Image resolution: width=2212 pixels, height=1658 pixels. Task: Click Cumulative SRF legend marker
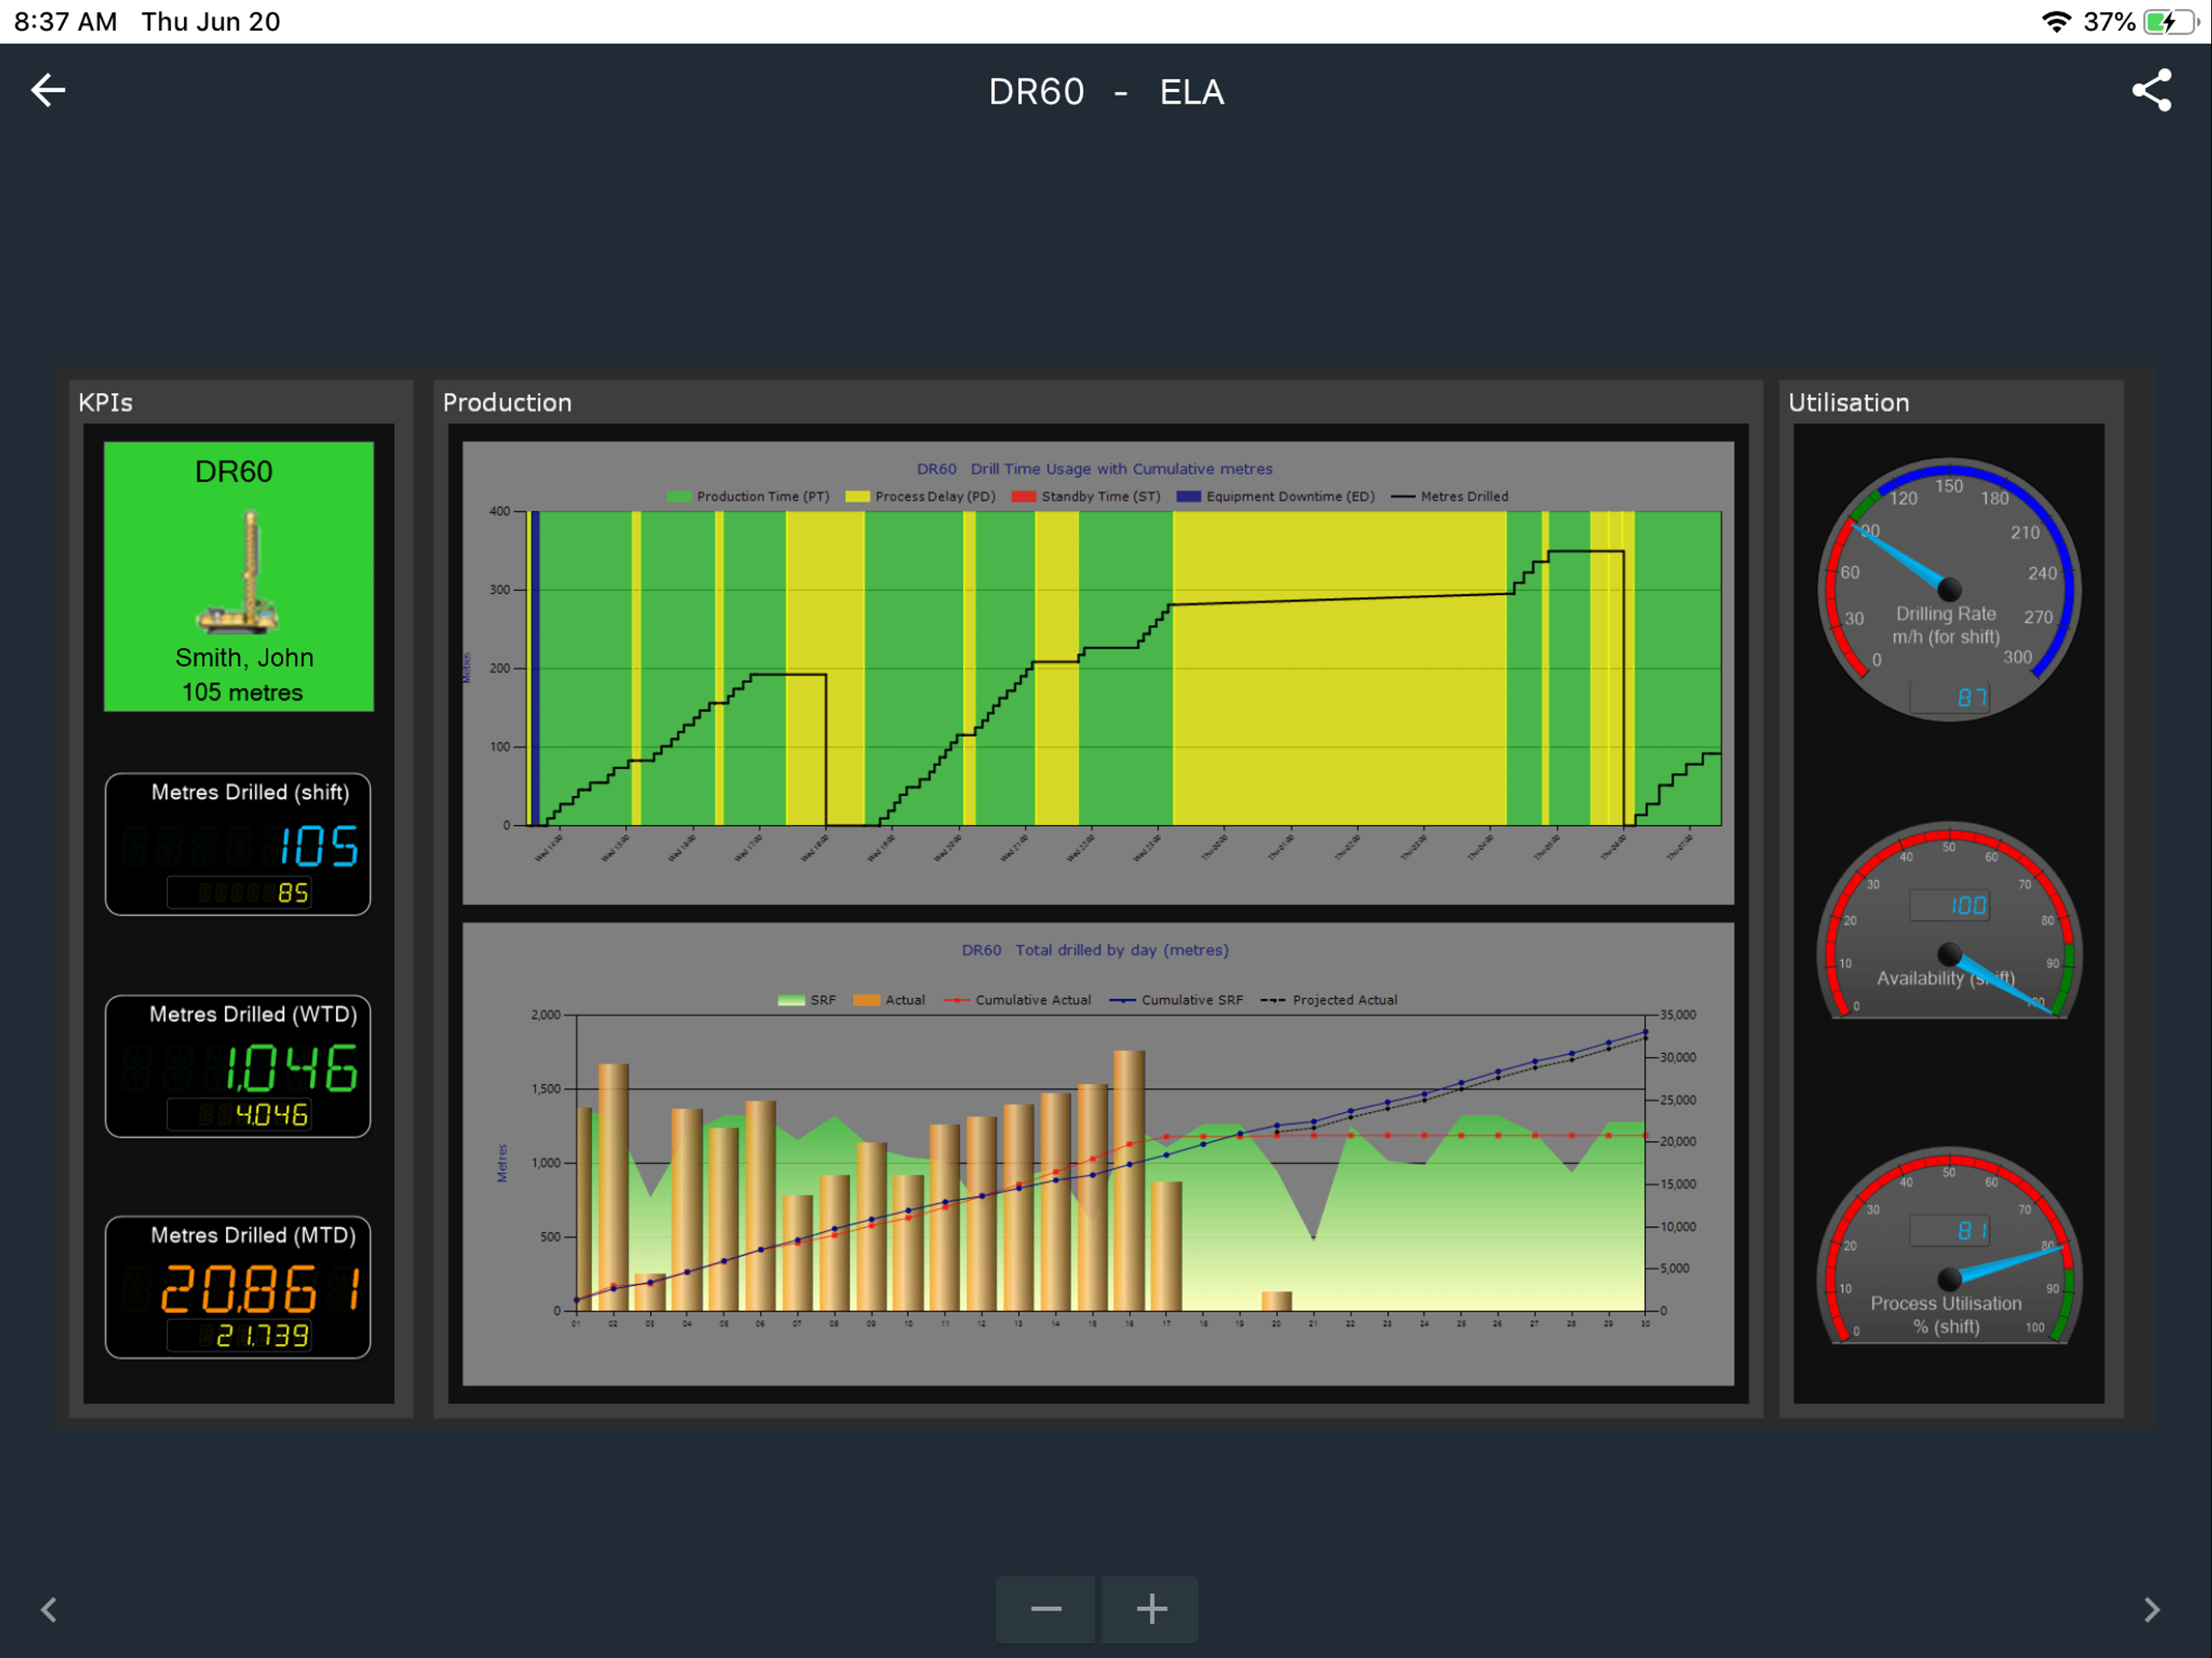coord(1122,1000)
